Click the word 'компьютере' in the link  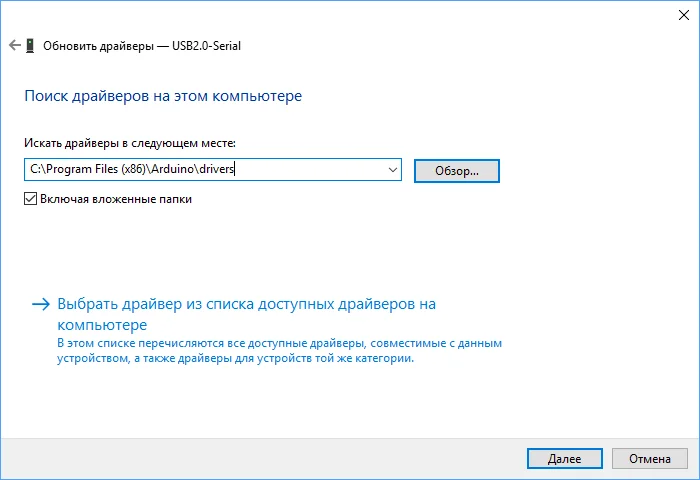103,325
